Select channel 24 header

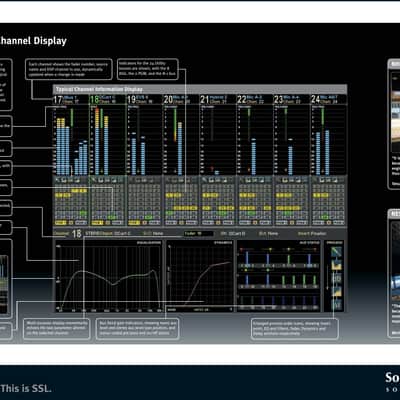tap(328, 99)
